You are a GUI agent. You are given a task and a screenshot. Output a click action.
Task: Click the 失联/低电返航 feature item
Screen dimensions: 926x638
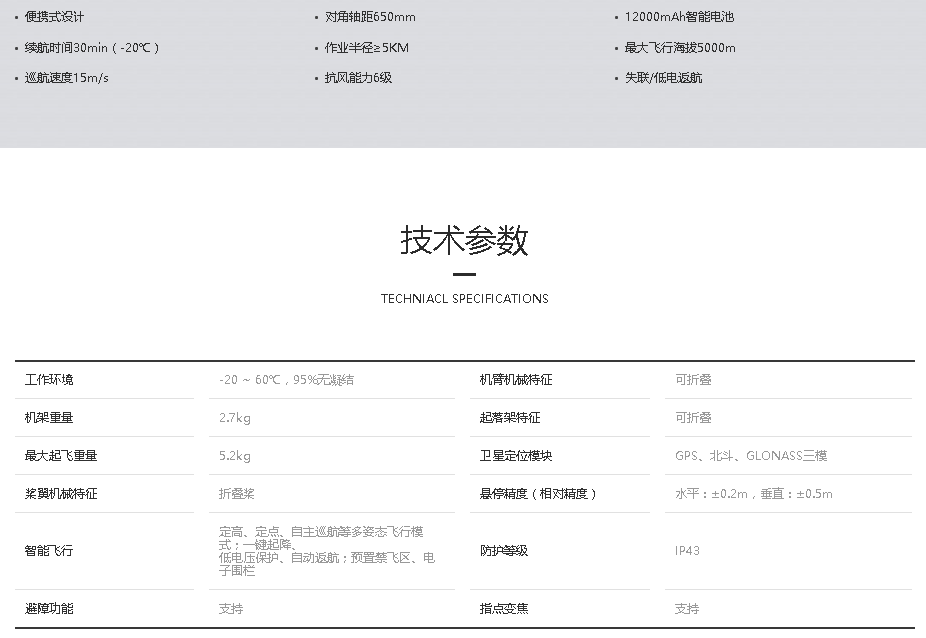point(663,77)
